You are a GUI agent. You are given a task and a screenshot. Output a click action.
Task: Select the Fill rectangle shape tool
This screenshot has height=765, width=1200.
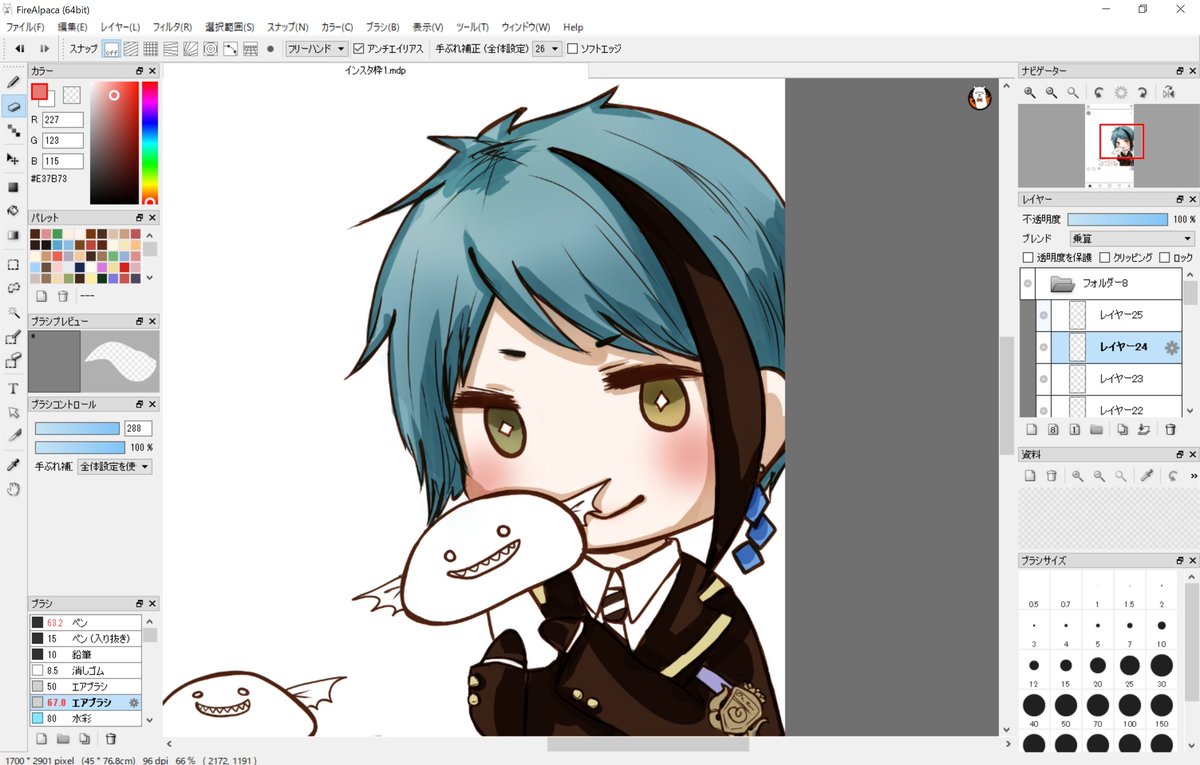click(x=13, y=186)
